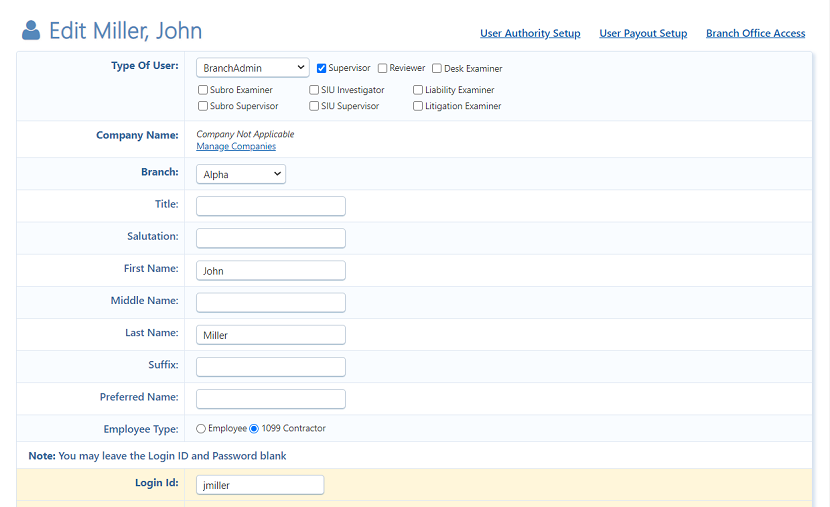This screenshot has height=507, width=830.
Task: Go to Branch Office Access
Action: (x=755, y=33)
